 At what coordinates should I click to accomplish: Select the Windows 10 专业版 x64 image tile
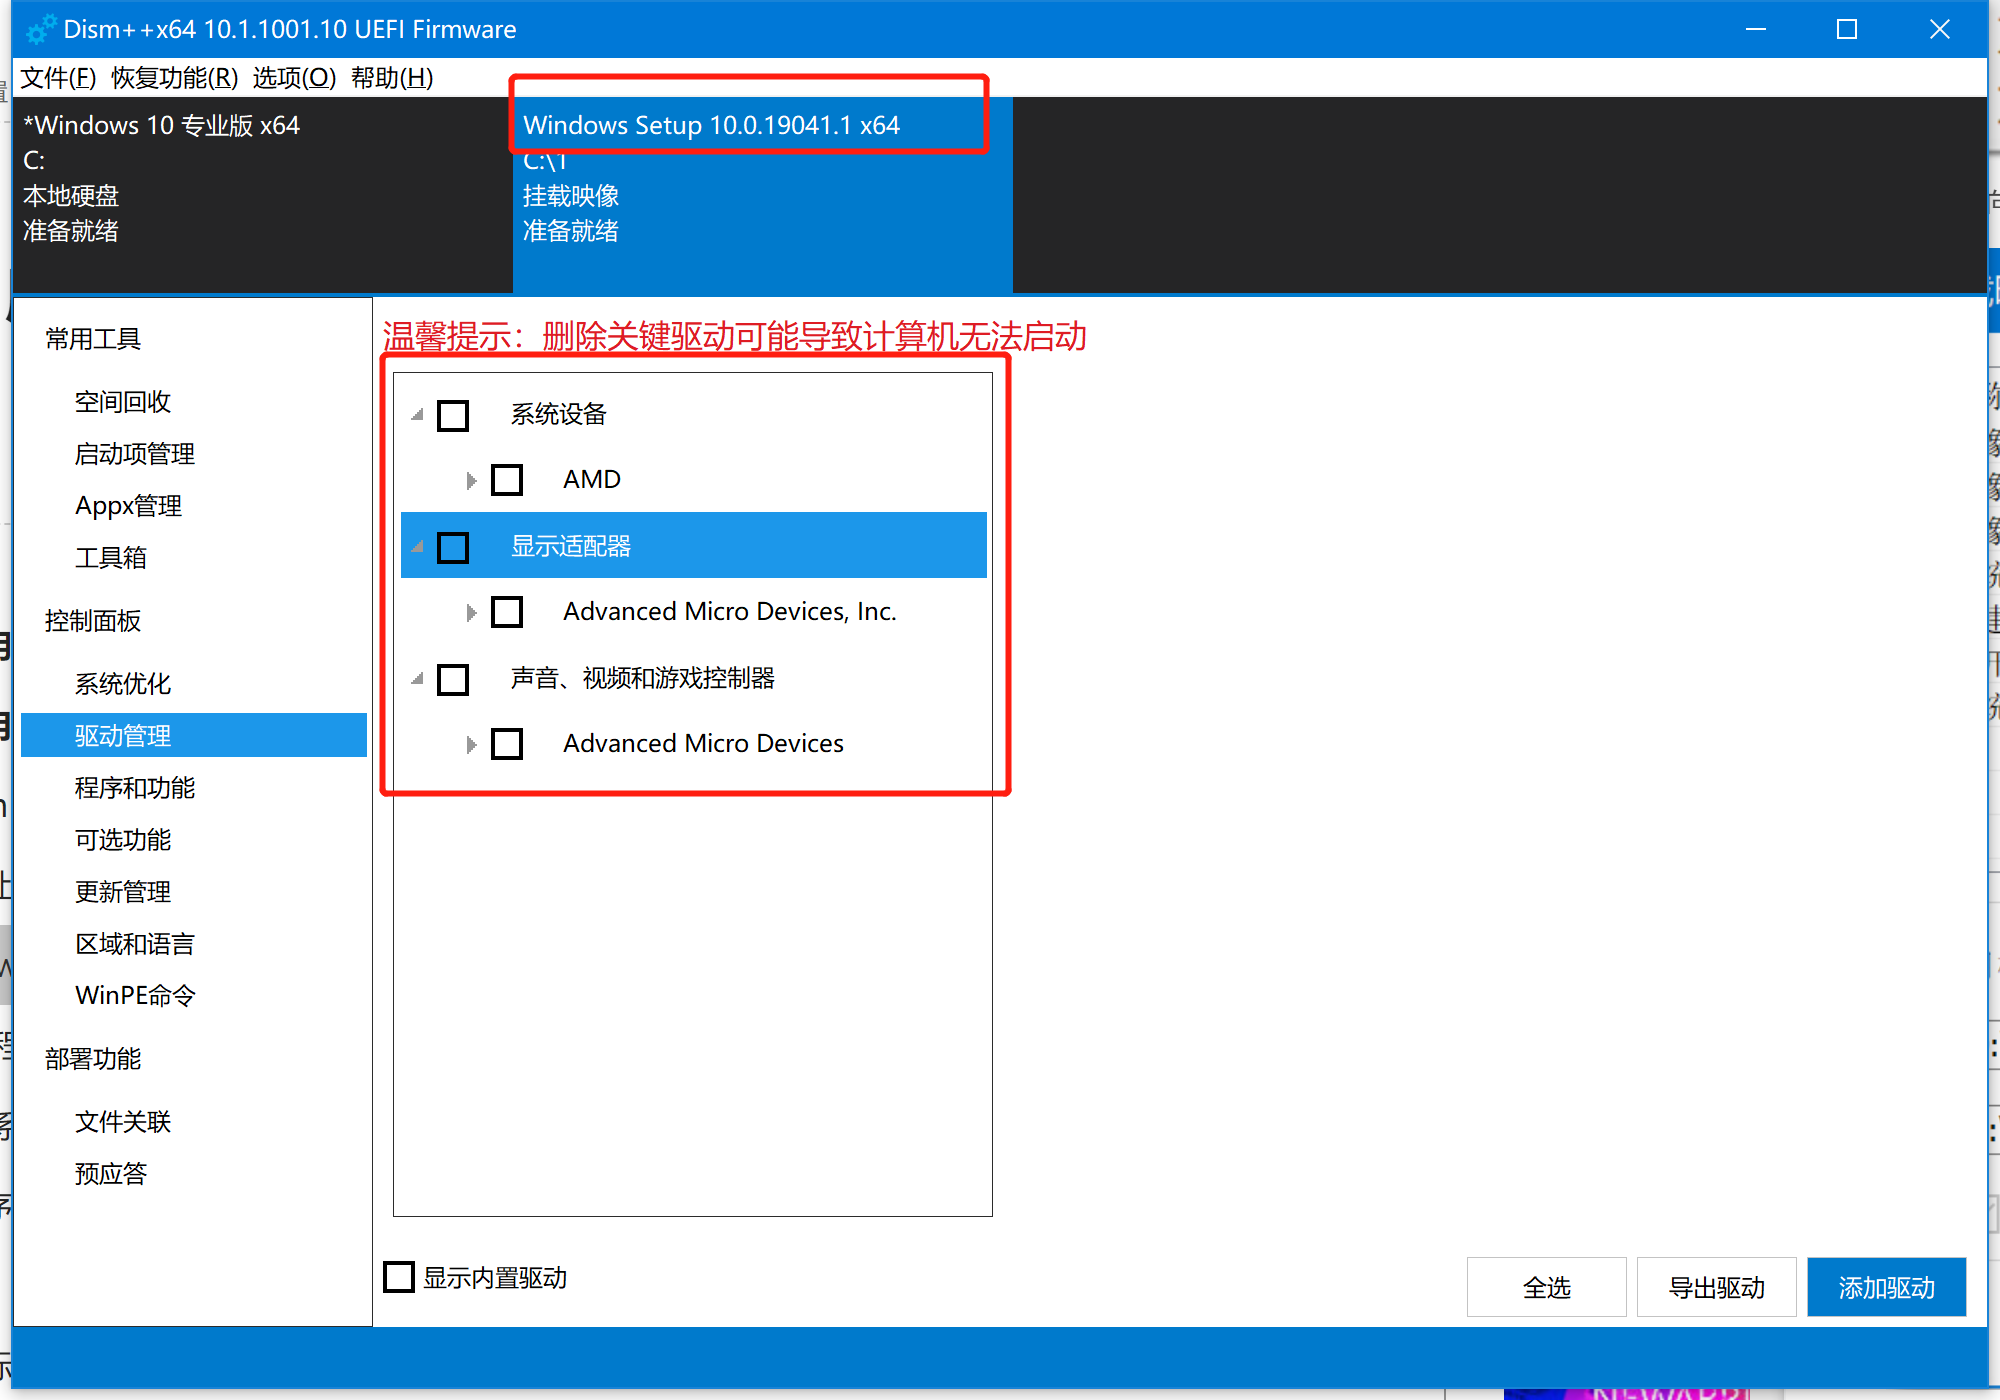pyautogui.click(x=263, y=195)
